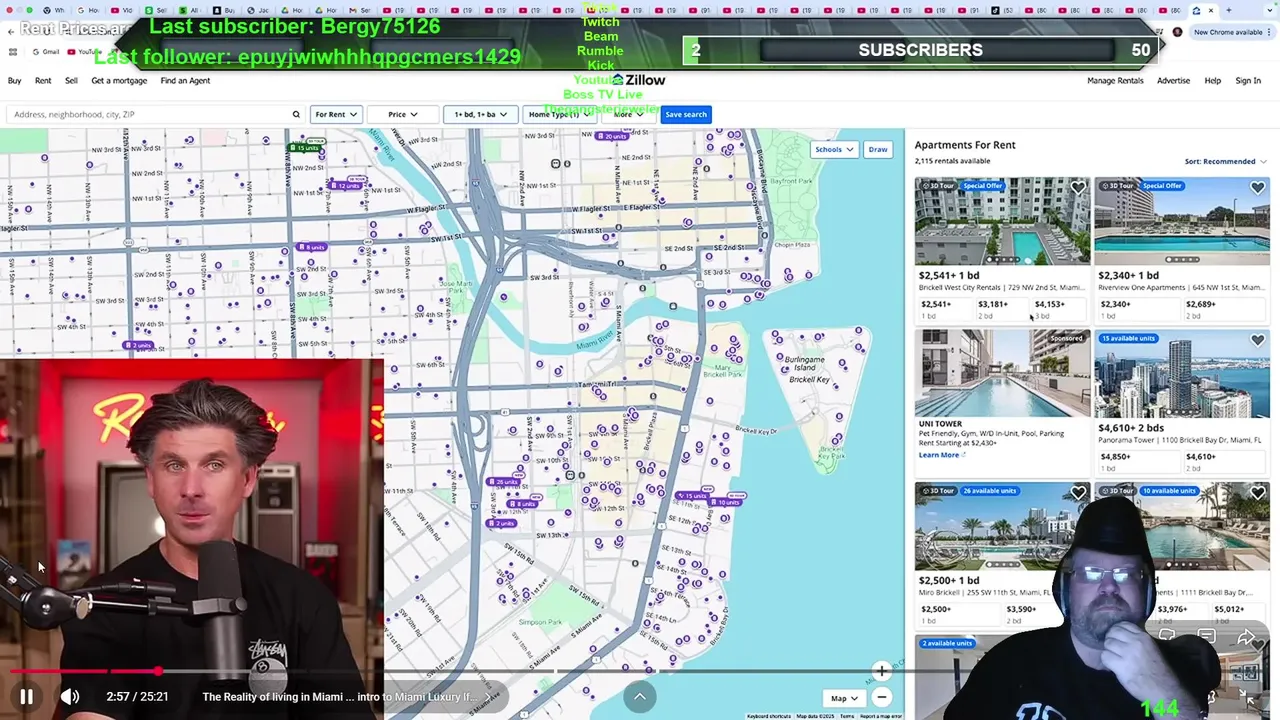The height and width of the screenshot is (720, 1280).
Task: Zoom out the map with the minus icon
Action: coord(881,697)
